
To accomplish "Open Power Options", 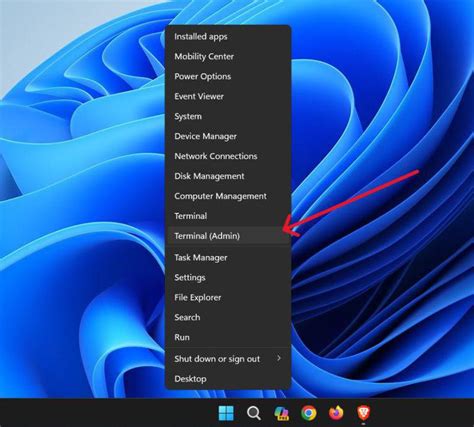I will coord(228,77).
